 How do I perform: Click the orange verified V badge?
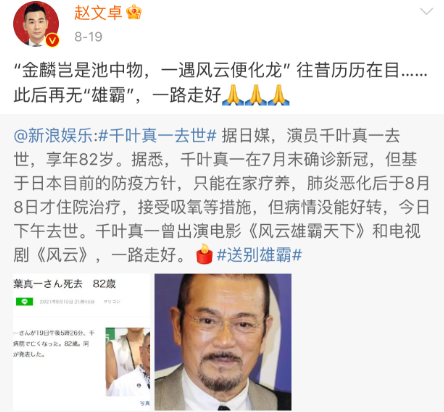(52, 41)
